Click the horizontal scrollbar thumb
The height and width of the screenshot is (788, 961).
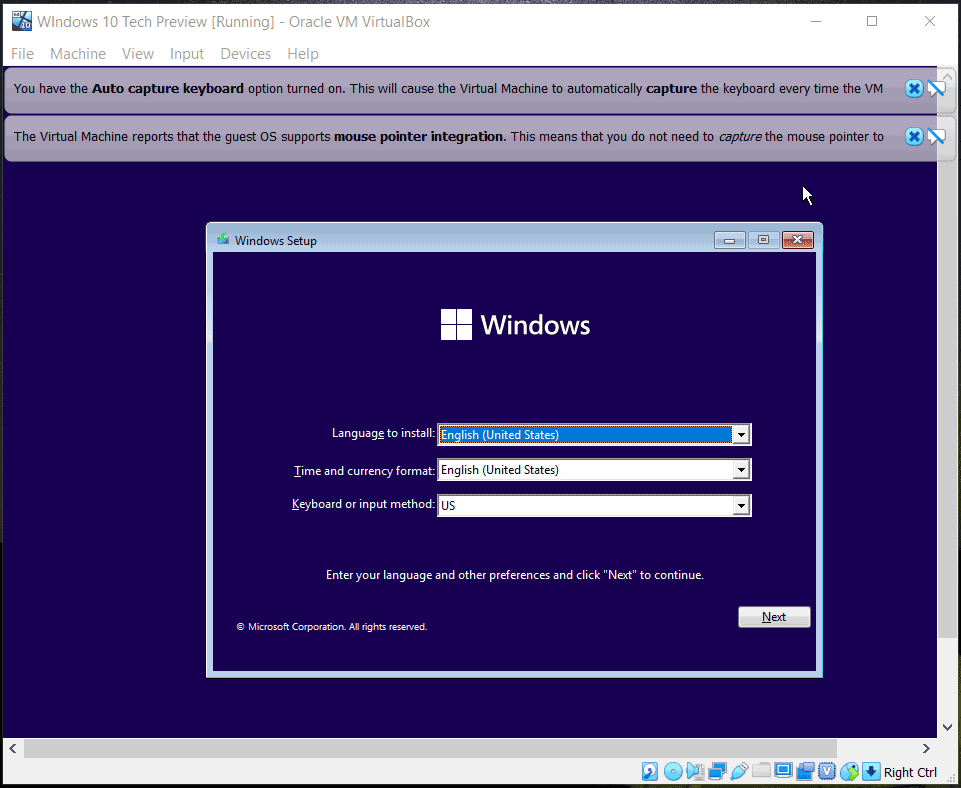pyautogui.click(x=430, y=748)
